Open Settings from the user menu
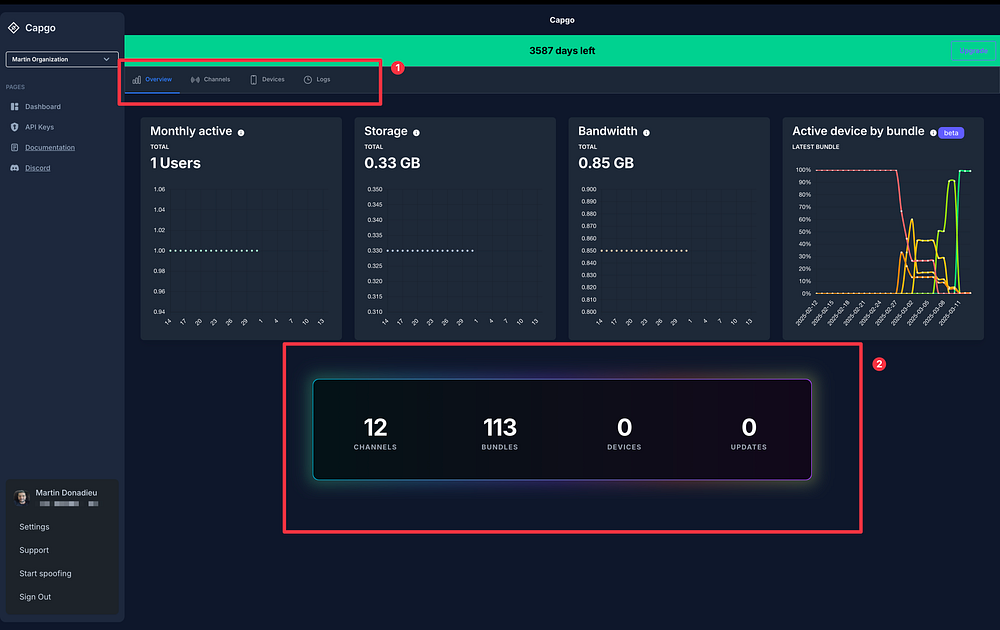The height and width of the screenshot is (630, 1000). (34, 527)
